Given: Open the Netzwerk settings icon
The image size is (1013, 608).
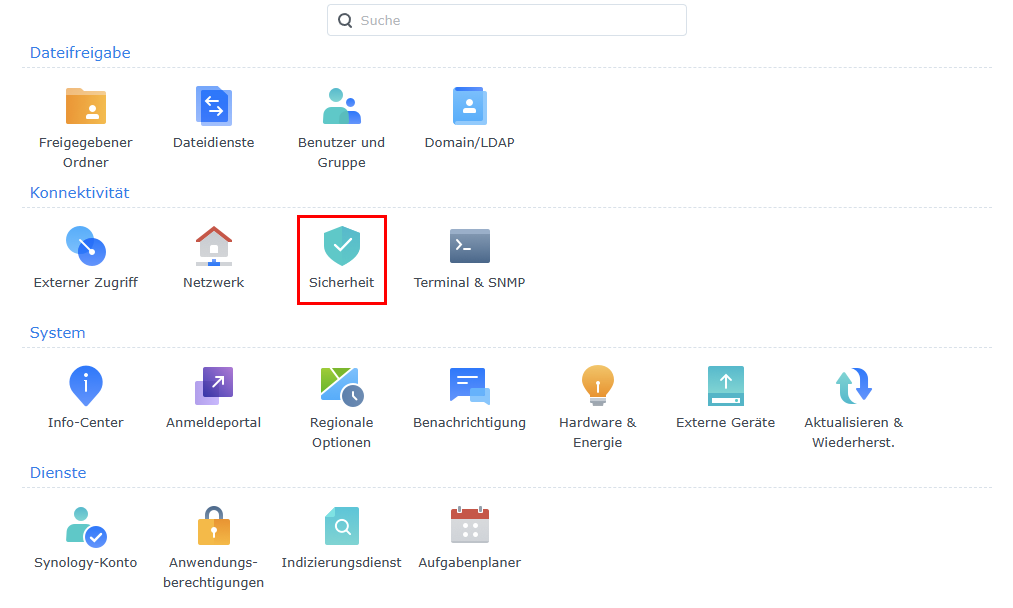Looking at the screenshot, I should (x=213, y=246).
